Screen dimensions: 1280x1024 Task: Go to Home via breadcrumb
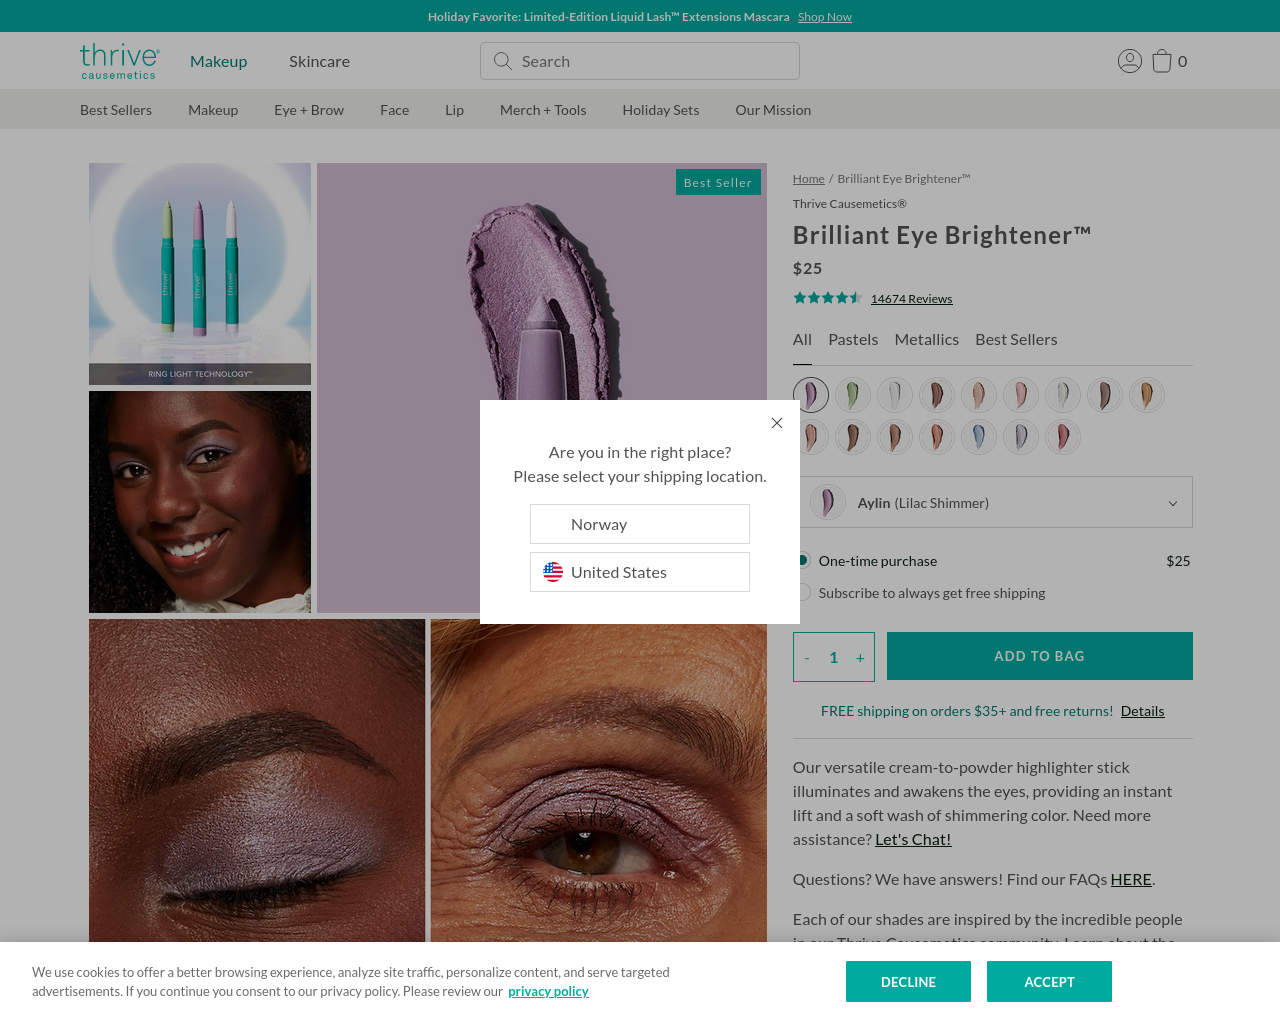tap(809, 179)
